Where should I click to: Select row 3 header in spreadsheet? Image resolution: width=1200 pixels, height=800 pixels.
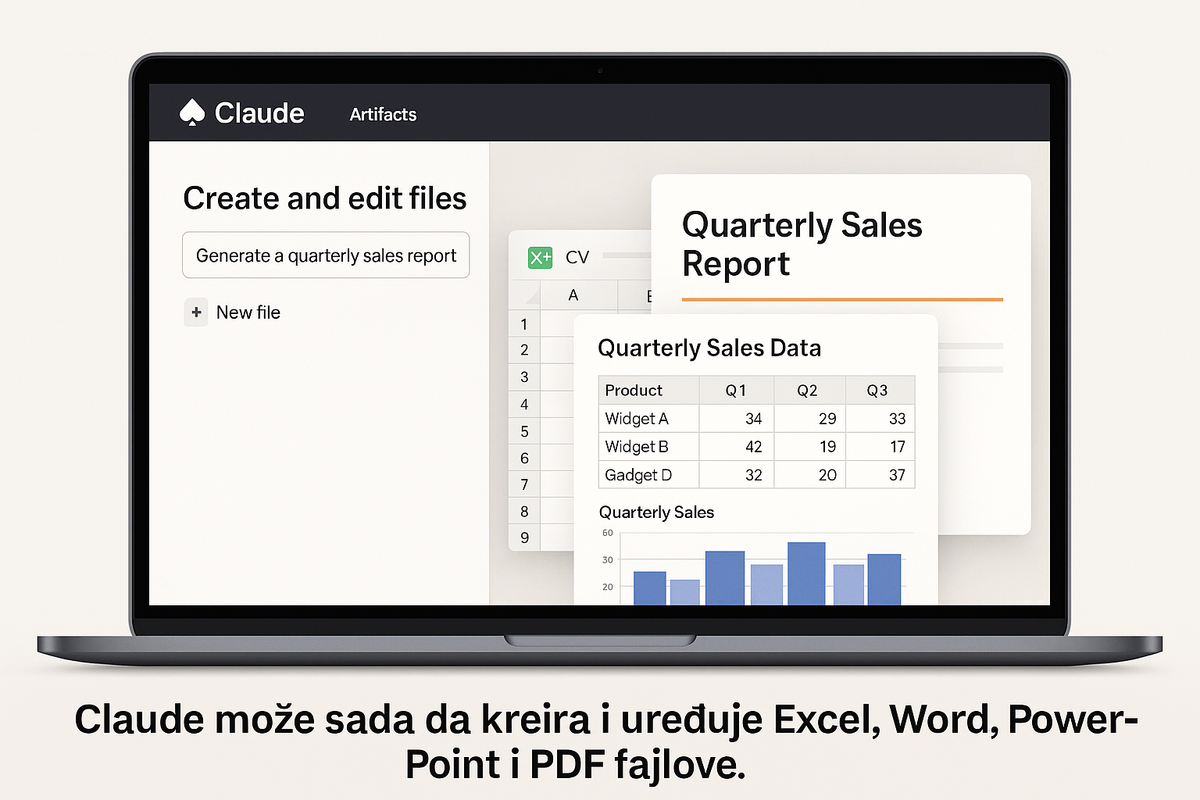tap(524, 377)
